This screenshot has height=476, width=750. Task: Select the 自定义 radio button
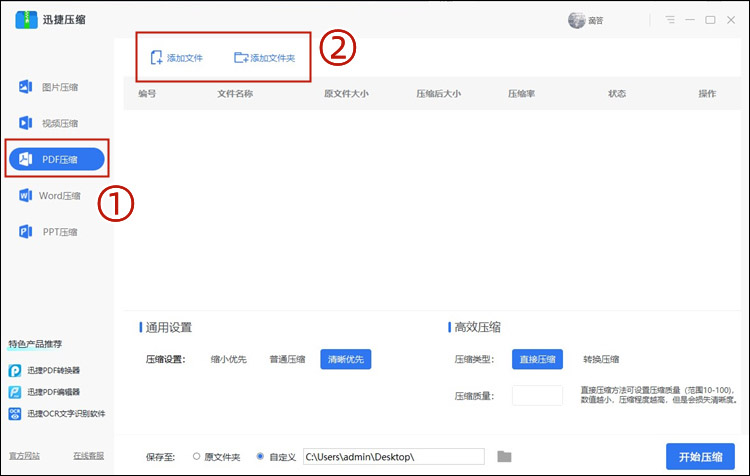coord(260,456)
